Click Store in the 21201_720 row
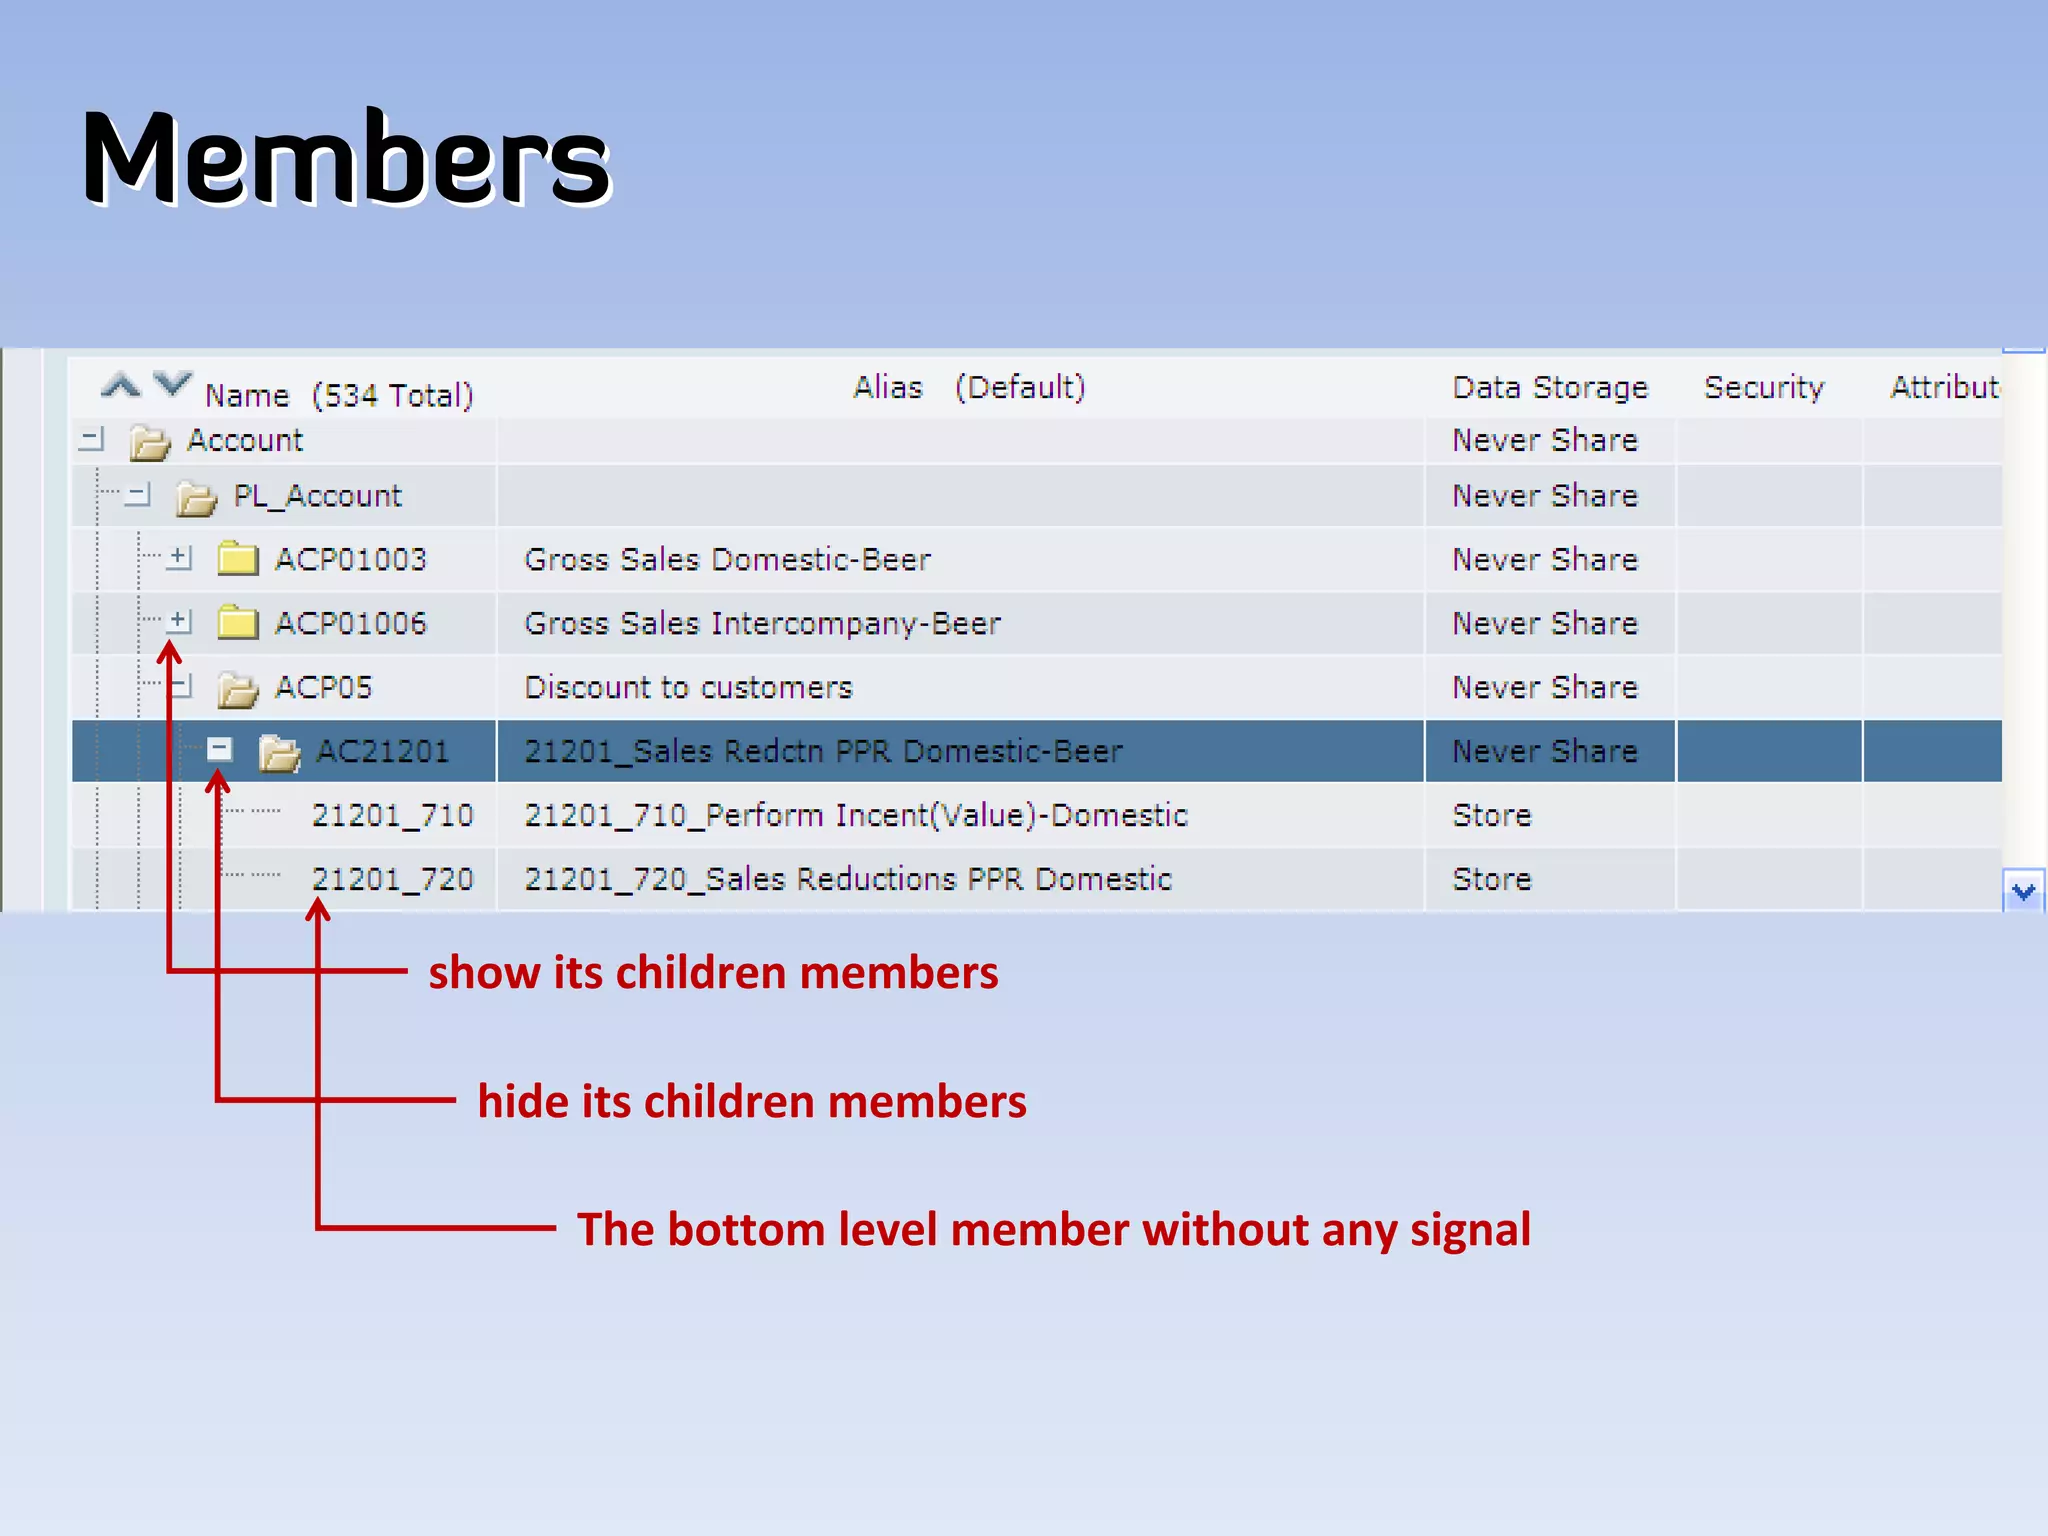2048x1536 pixels. (x=1492, y=879)
